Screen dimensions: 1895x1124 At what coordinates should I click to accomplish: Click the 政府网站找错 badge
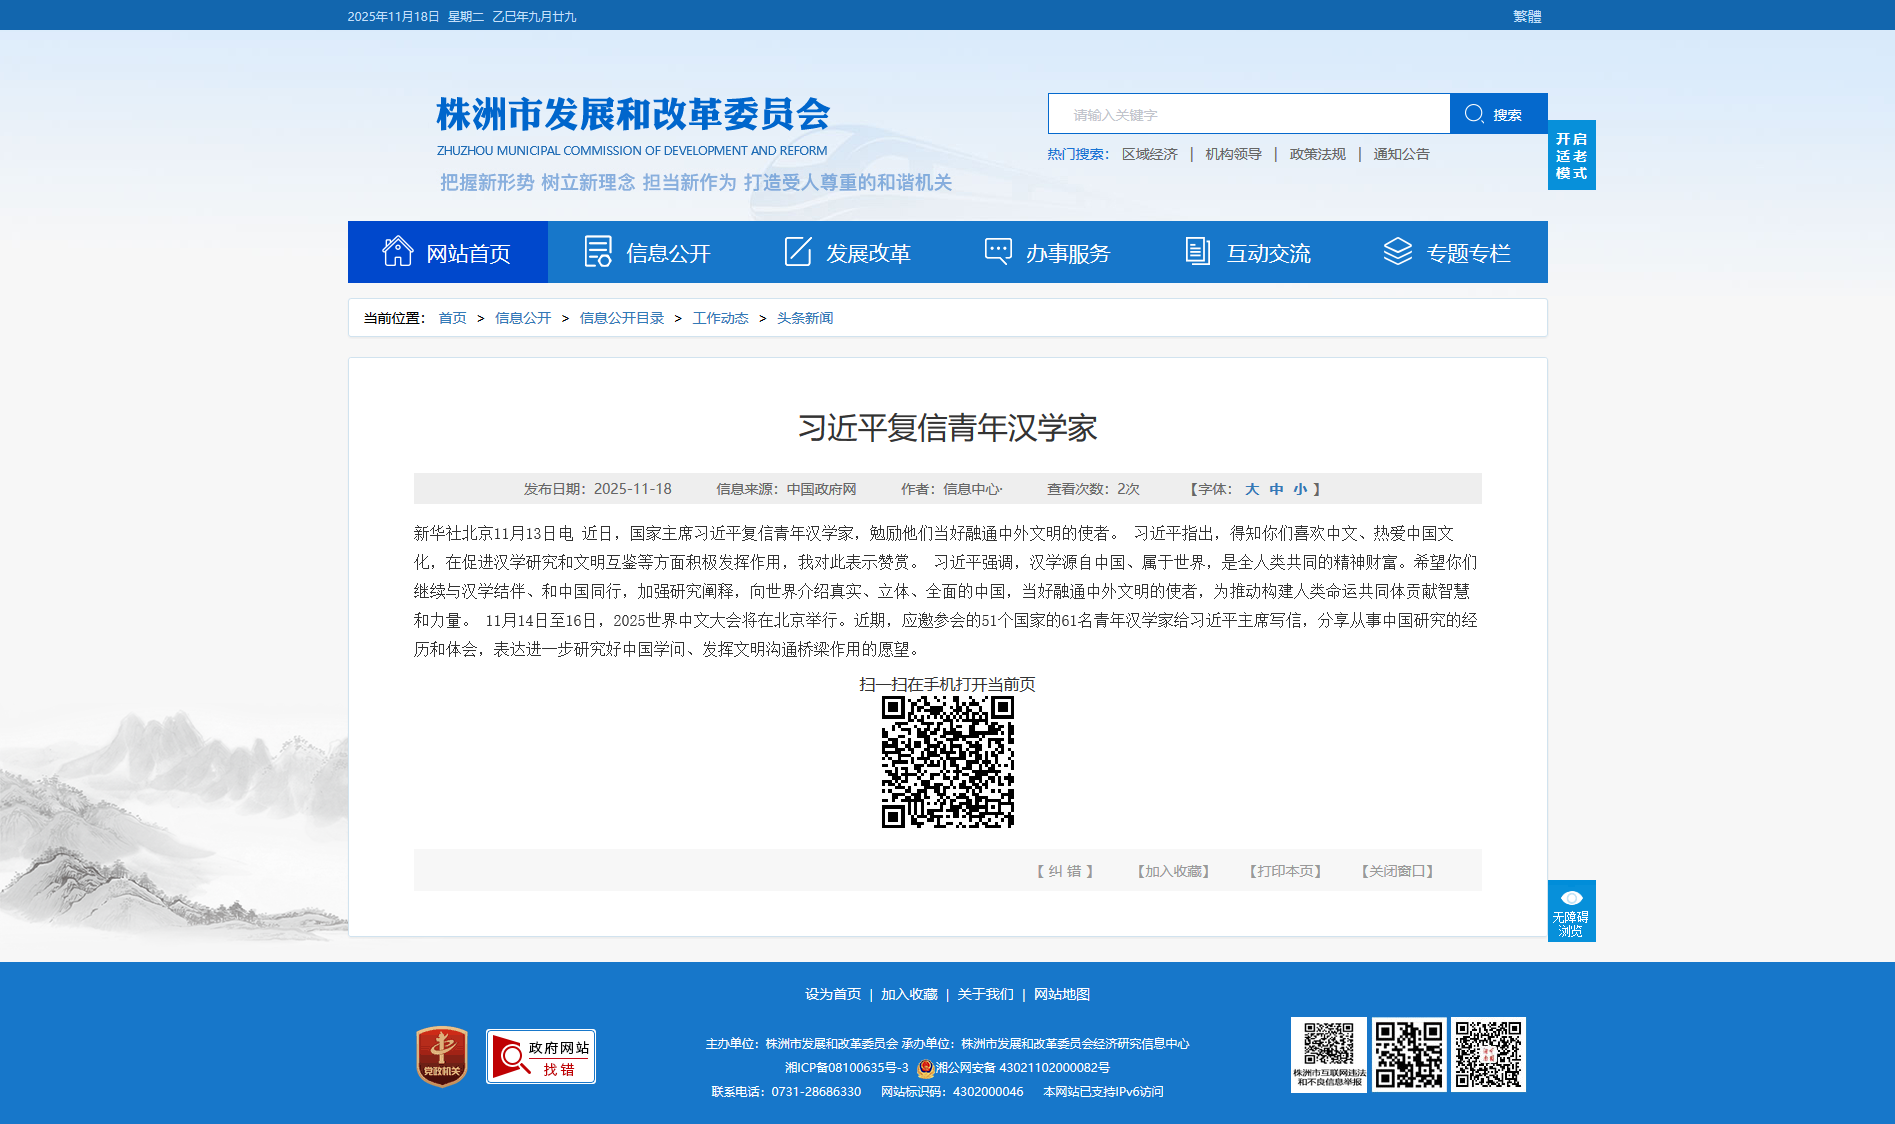click(x=541, y=1056)
